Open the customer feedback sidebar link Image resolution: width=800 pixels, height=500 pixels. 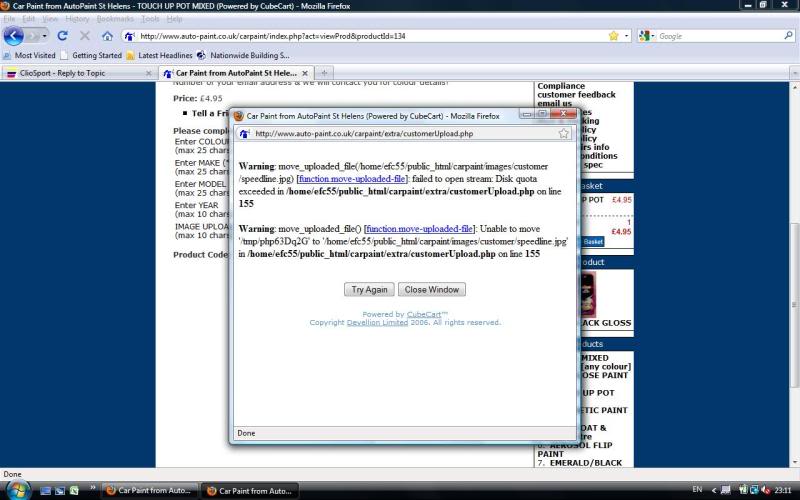[x=576, y=95]
